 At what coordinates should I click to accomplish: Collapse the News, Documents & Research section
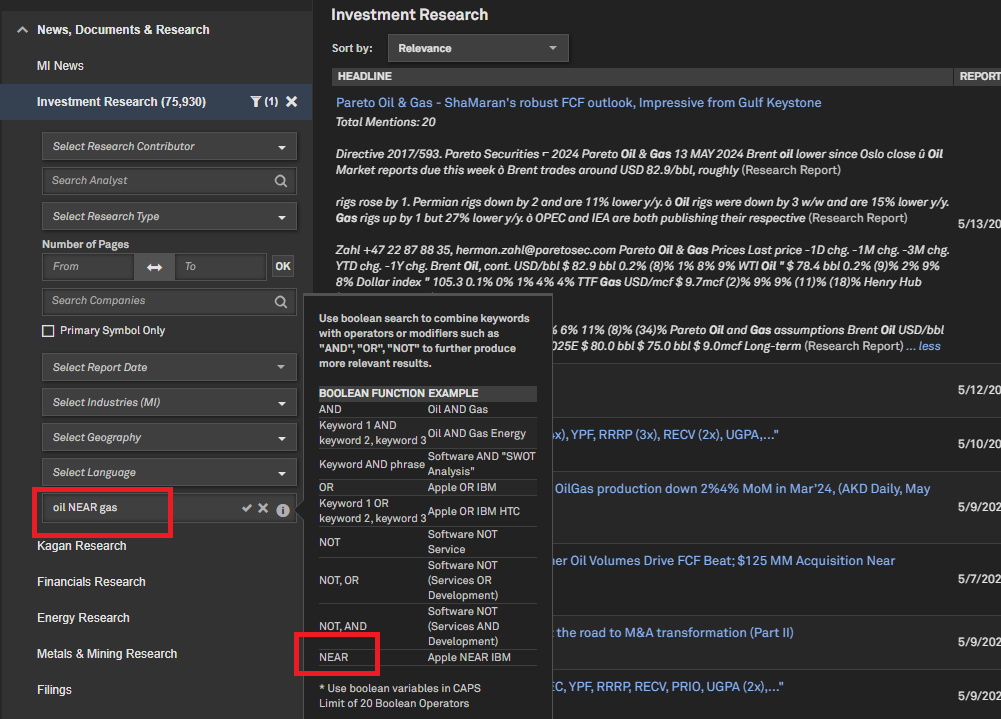pyautogui.click(x=22, y=30)
